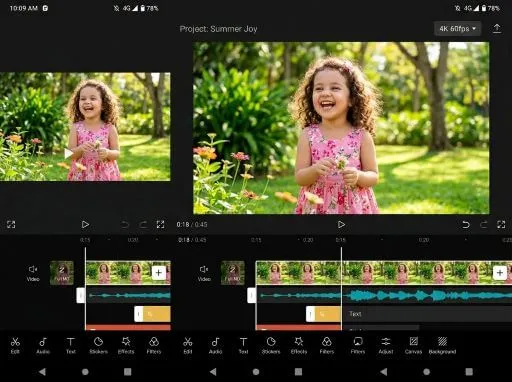This screenshot has width=512, height=382.
Task: Open the Canvas tool
Action: 413,345
